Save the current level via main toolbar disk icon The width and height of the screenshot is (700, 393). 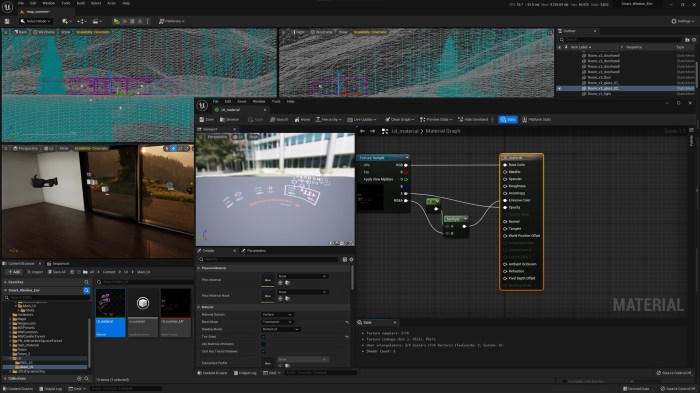coord(7,21)
